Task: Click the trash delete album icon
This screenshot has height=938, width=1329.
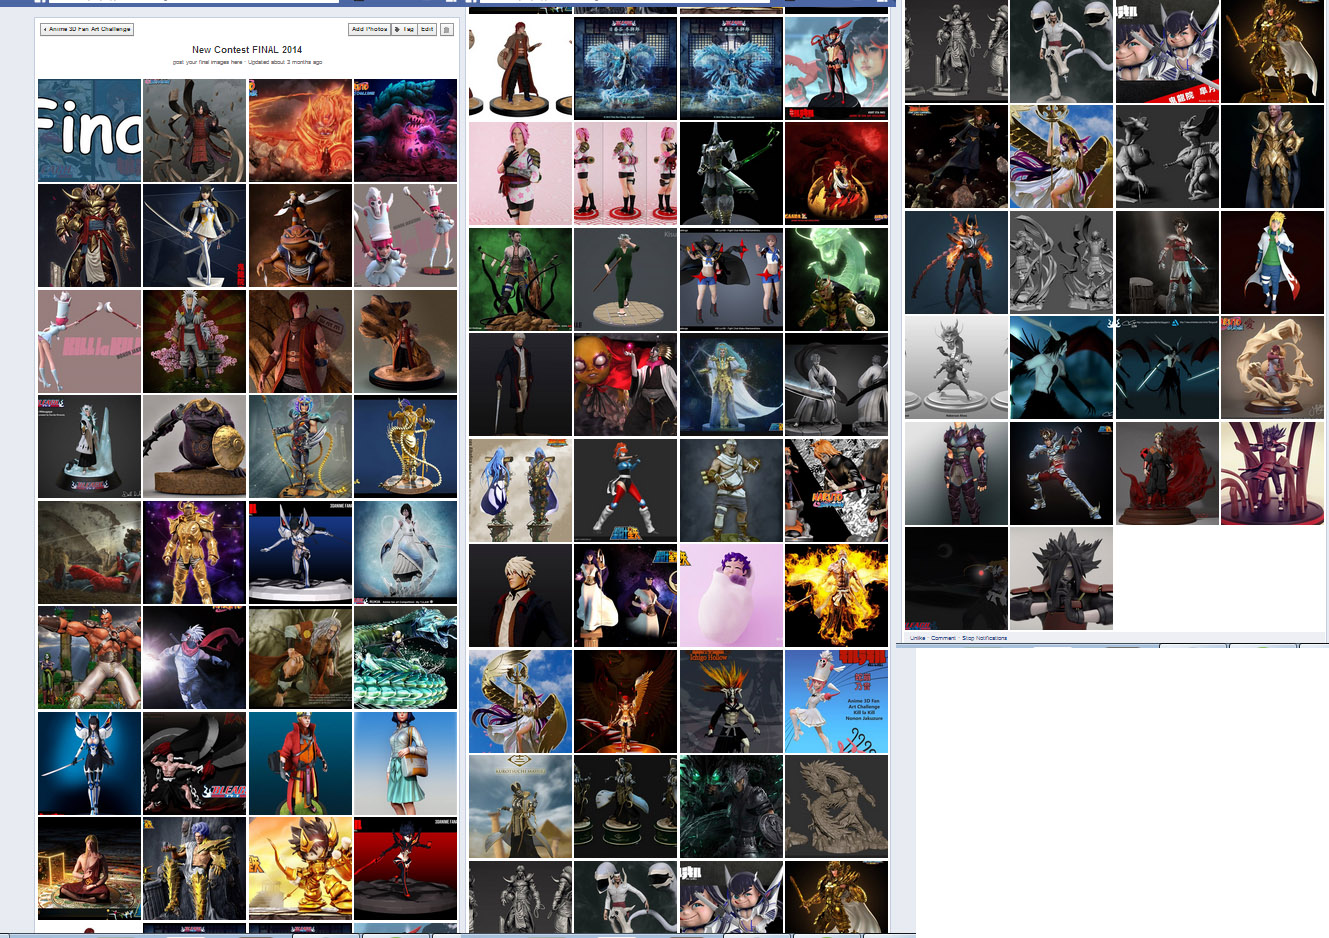Action: click(447, 29)
